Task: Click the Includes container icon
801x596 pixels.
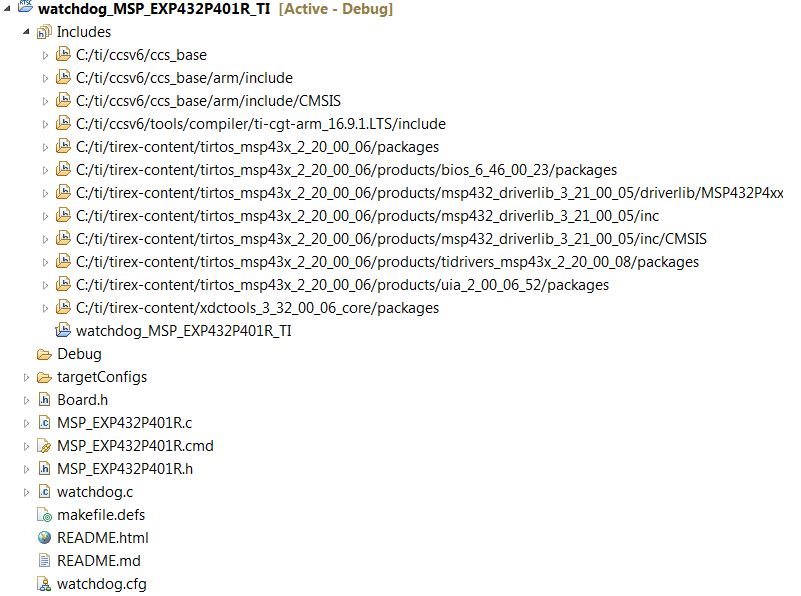Action: pyautogui.click(x=44, y=32)
